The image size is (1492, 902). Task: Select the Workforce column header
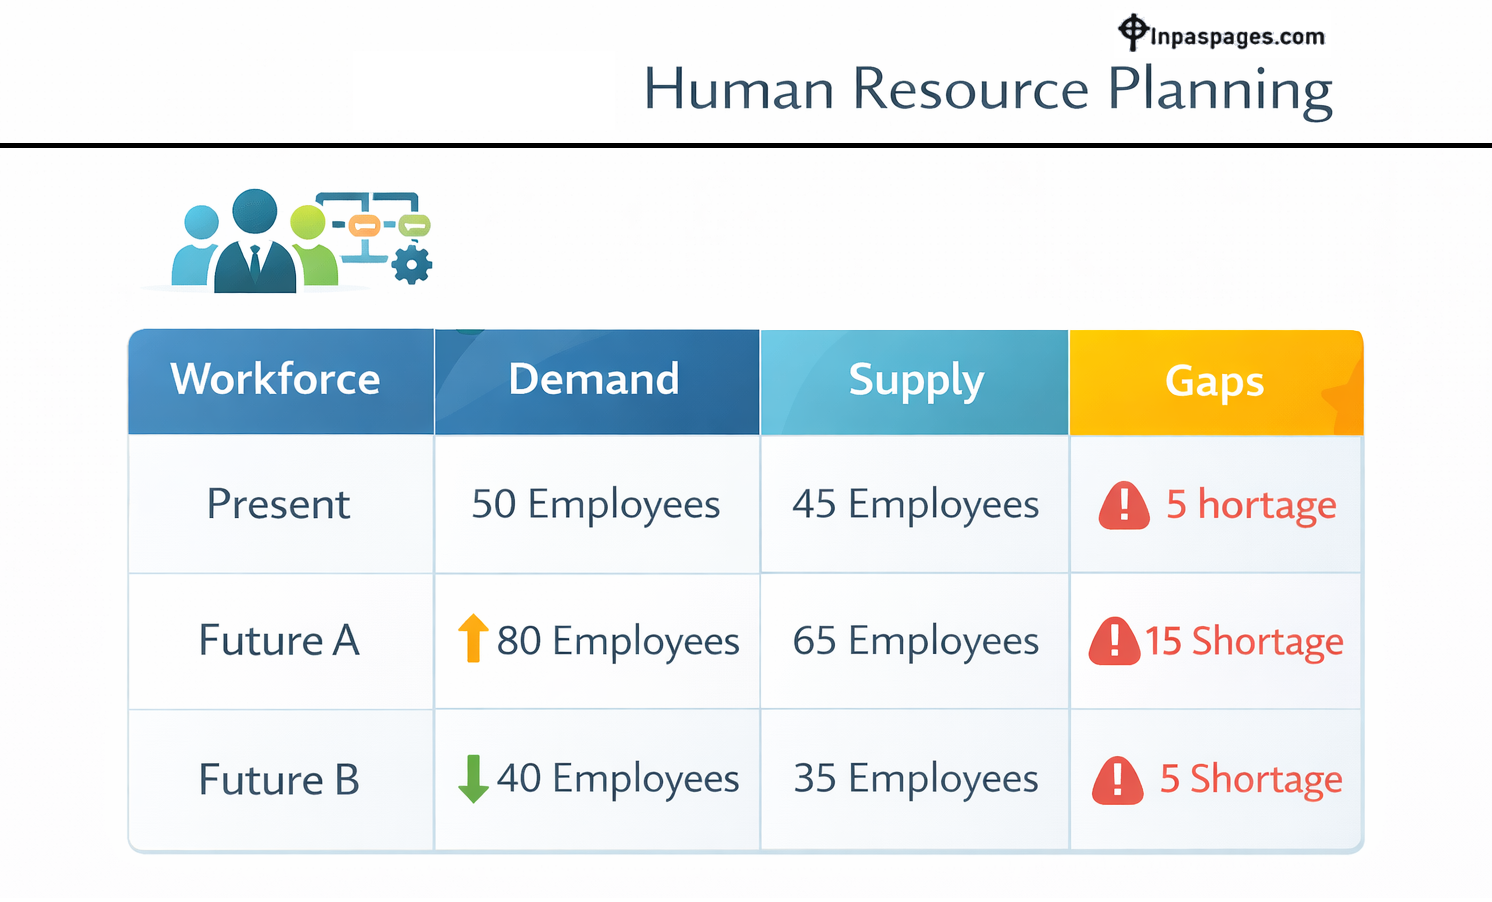coord(276,380)
